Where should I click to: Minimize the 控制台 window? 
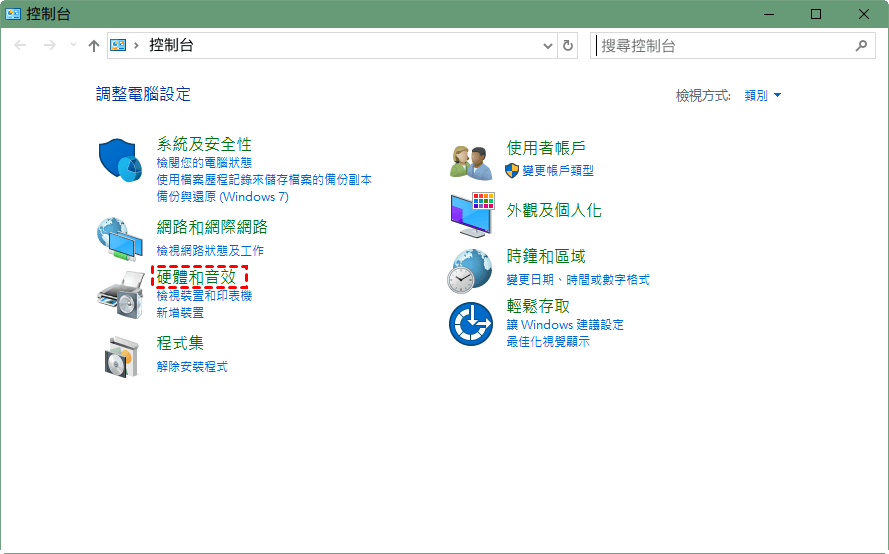(x=769, y=14)
